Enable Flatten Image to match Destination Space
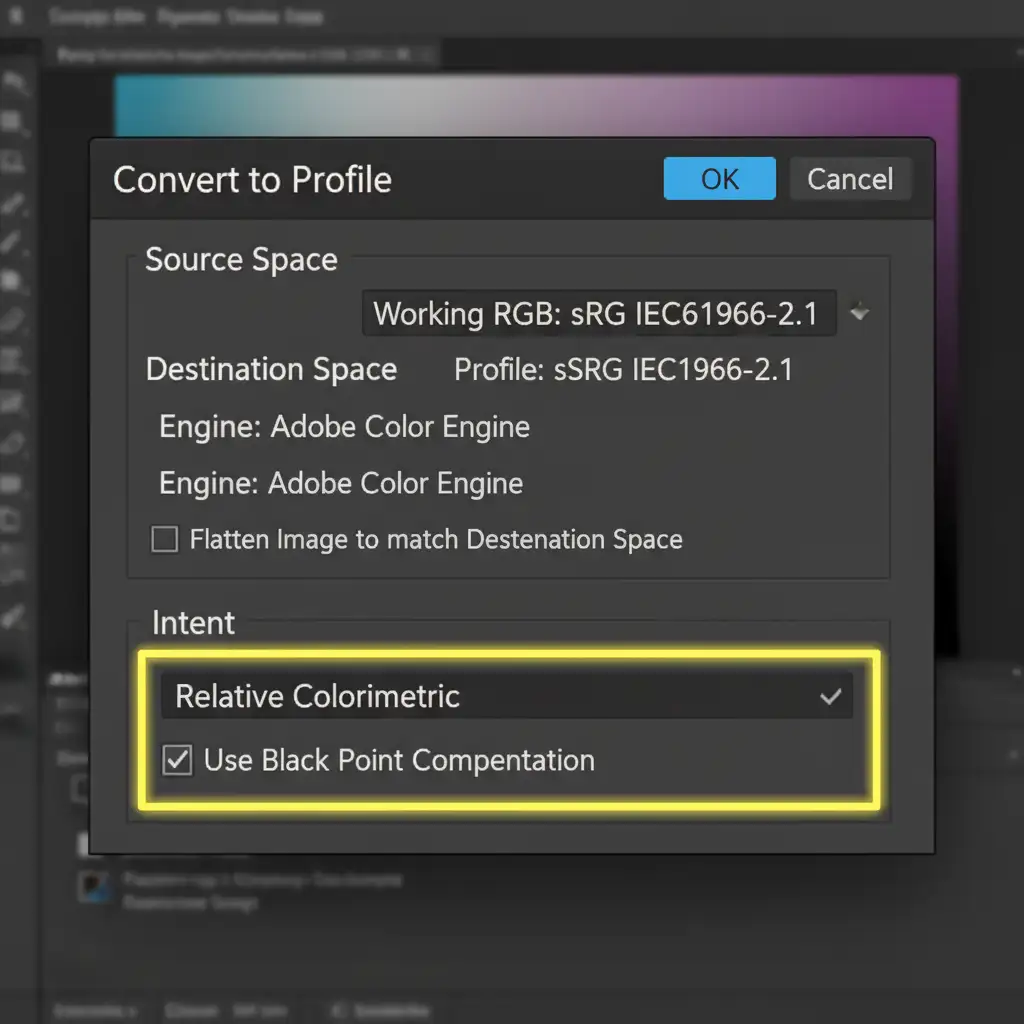This screenshot has width=1024, height=1024. tap(164, 540)
